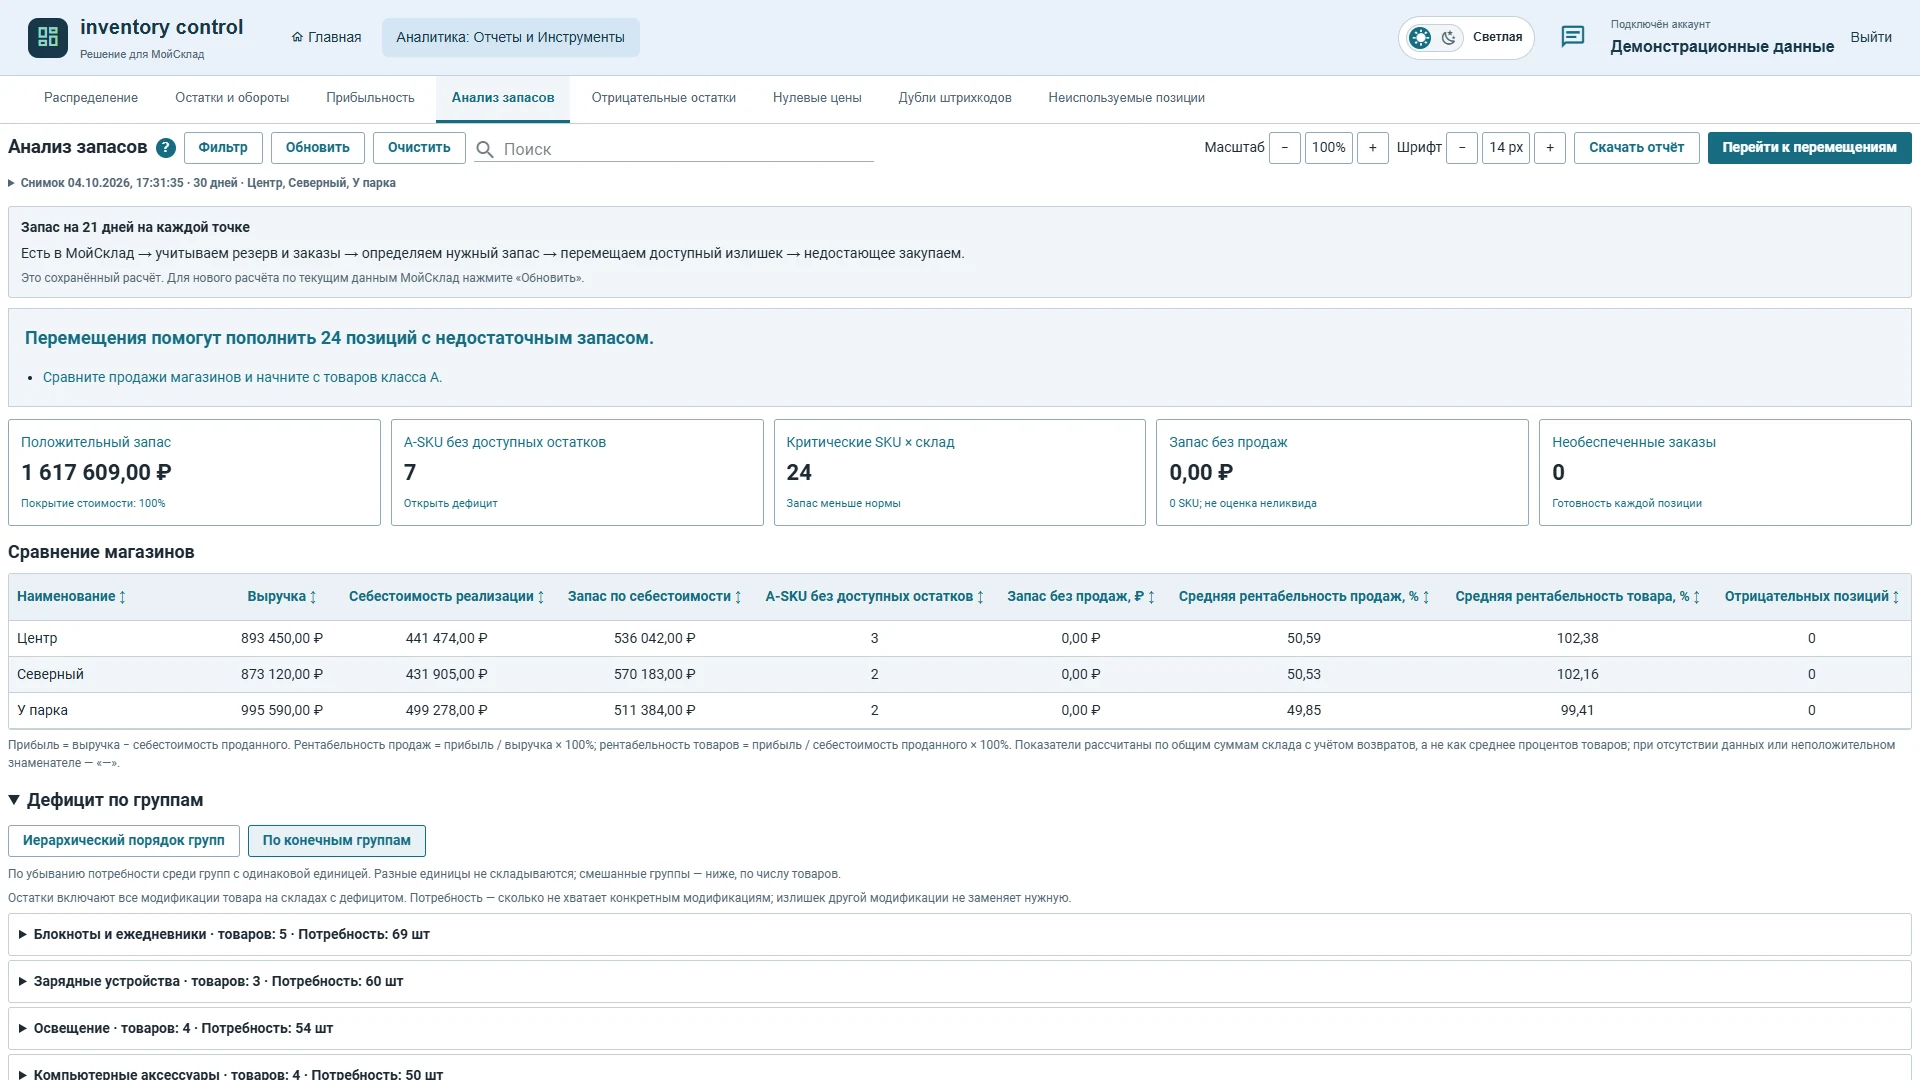Sort by Средняя рентабельность продаж column

pyautogui.click(x=1303, y=597)
